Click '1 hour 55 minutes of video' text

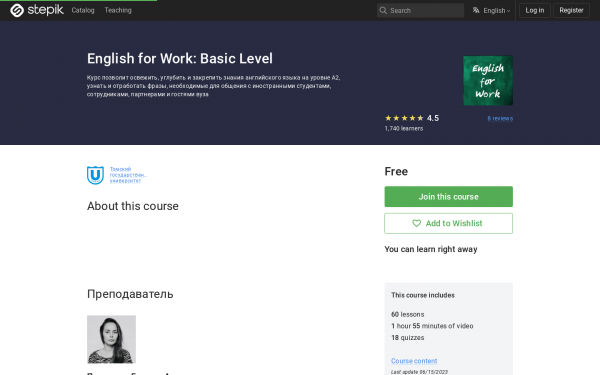coord(432,326)
